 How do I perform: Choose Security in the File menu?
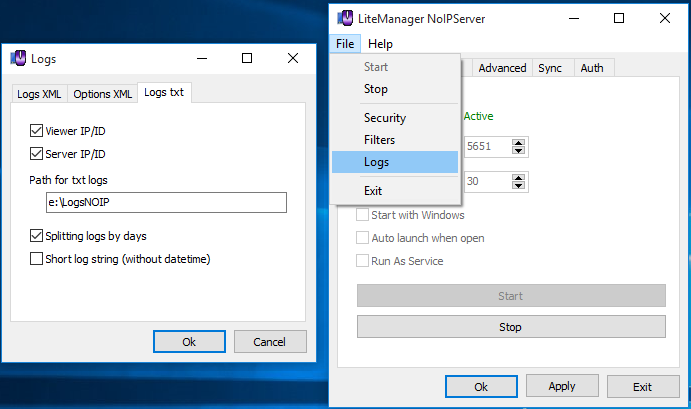(x=395, y=118)
